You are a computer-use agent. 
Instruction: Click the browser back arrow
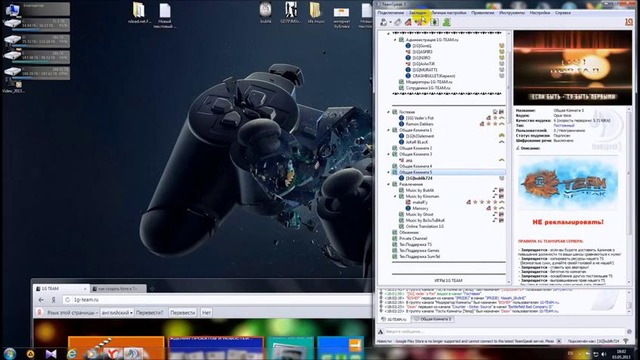pyautogui.click(x=41, y=300)
